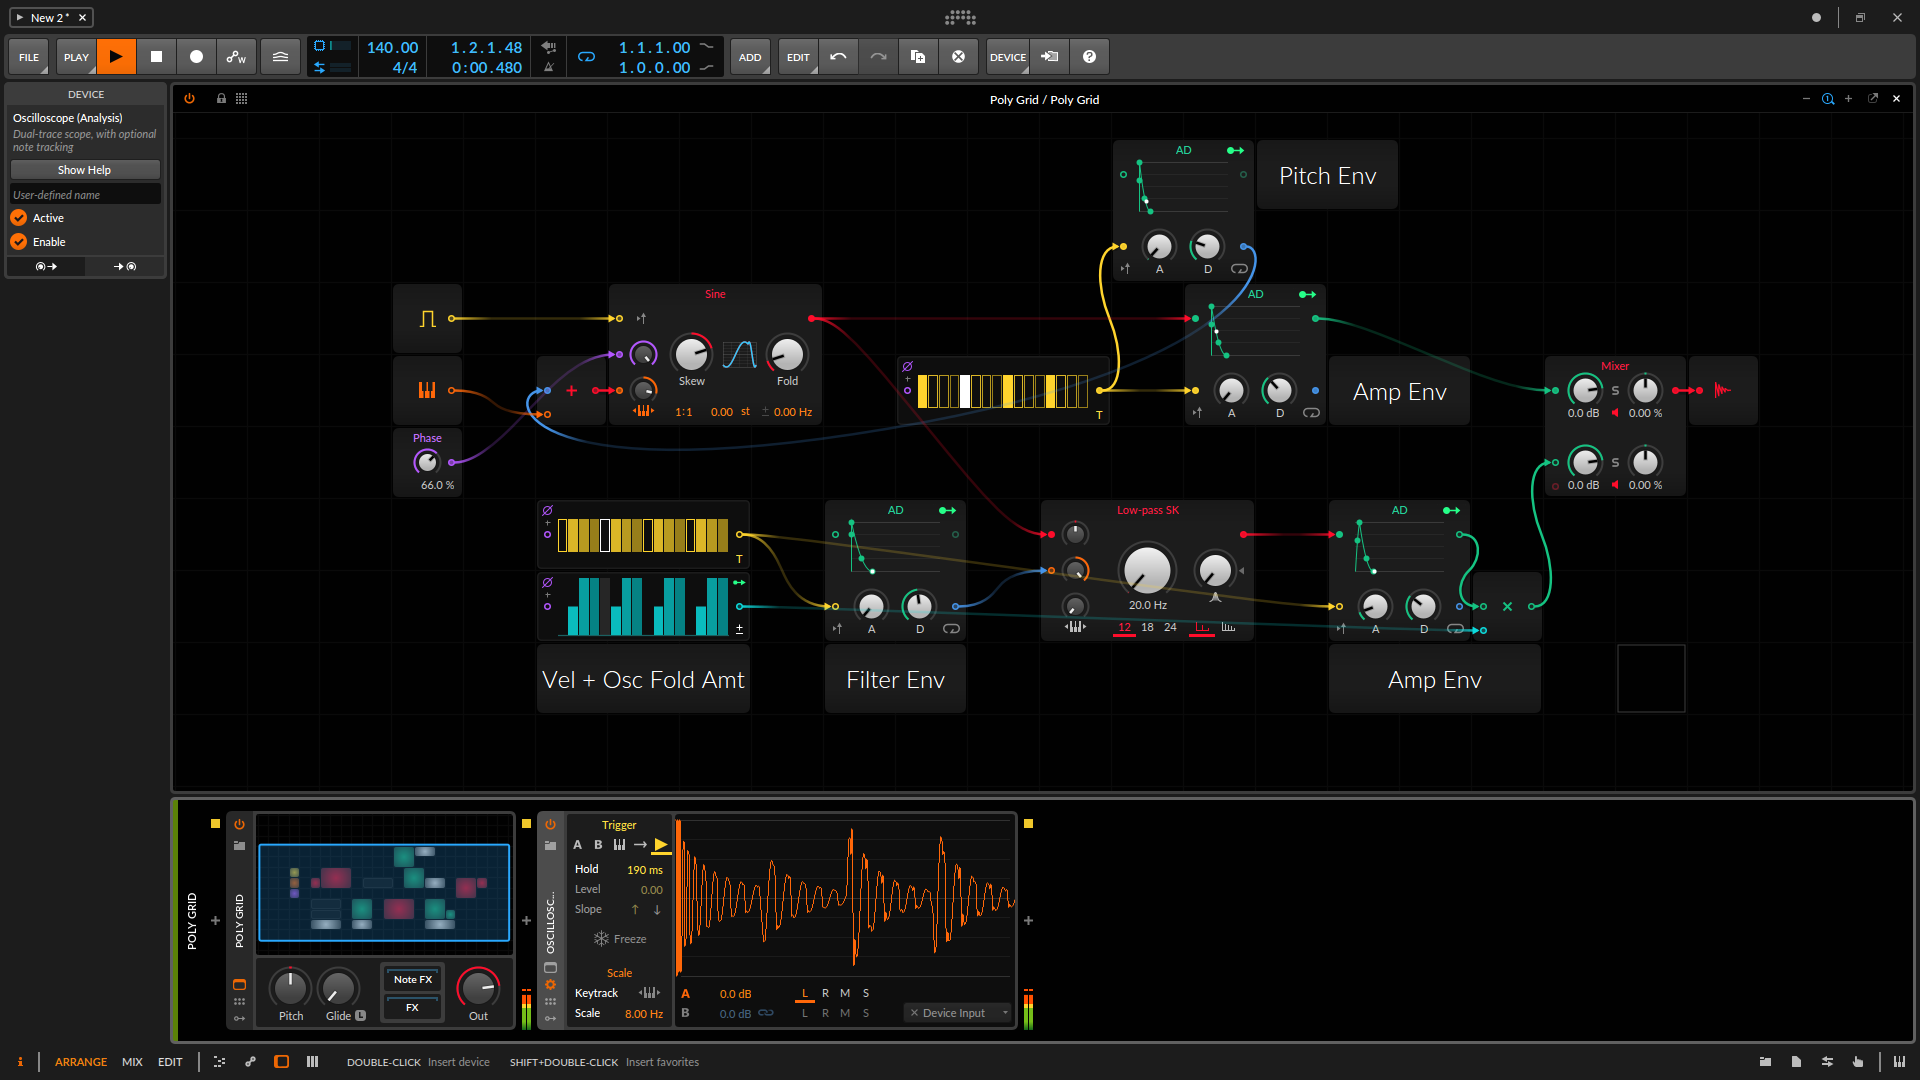The height and width of the screenshot is (1080, 1920).
Task: Adjust the Phase knob set to 66.0%
Action: pos(427,462)
